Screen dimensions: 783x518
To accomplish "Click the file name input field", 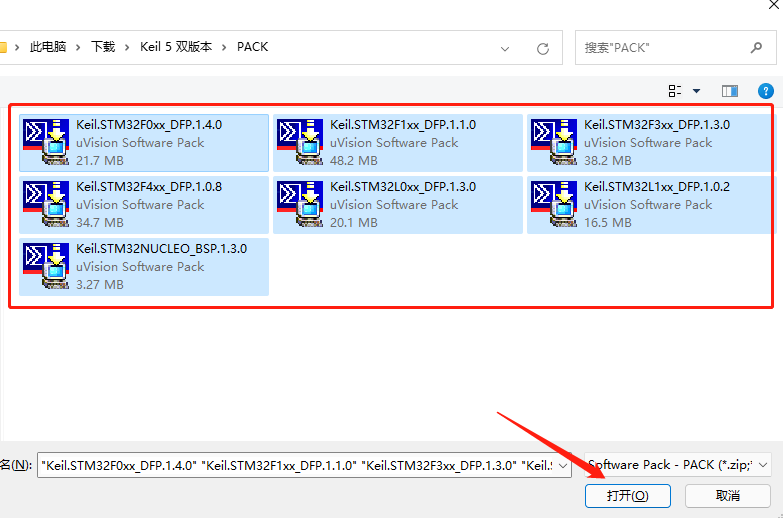I will (x=304, y=466).
